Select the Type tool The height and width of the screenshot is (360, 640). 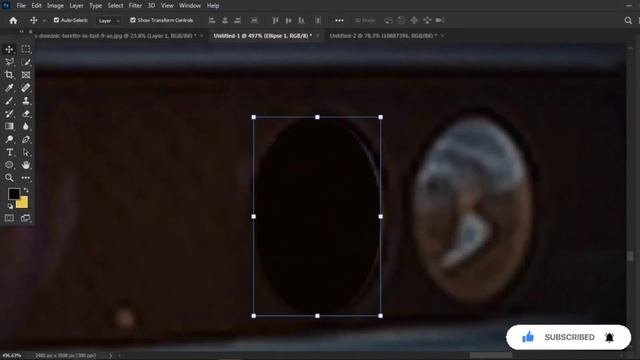click(x=9, y=152)
